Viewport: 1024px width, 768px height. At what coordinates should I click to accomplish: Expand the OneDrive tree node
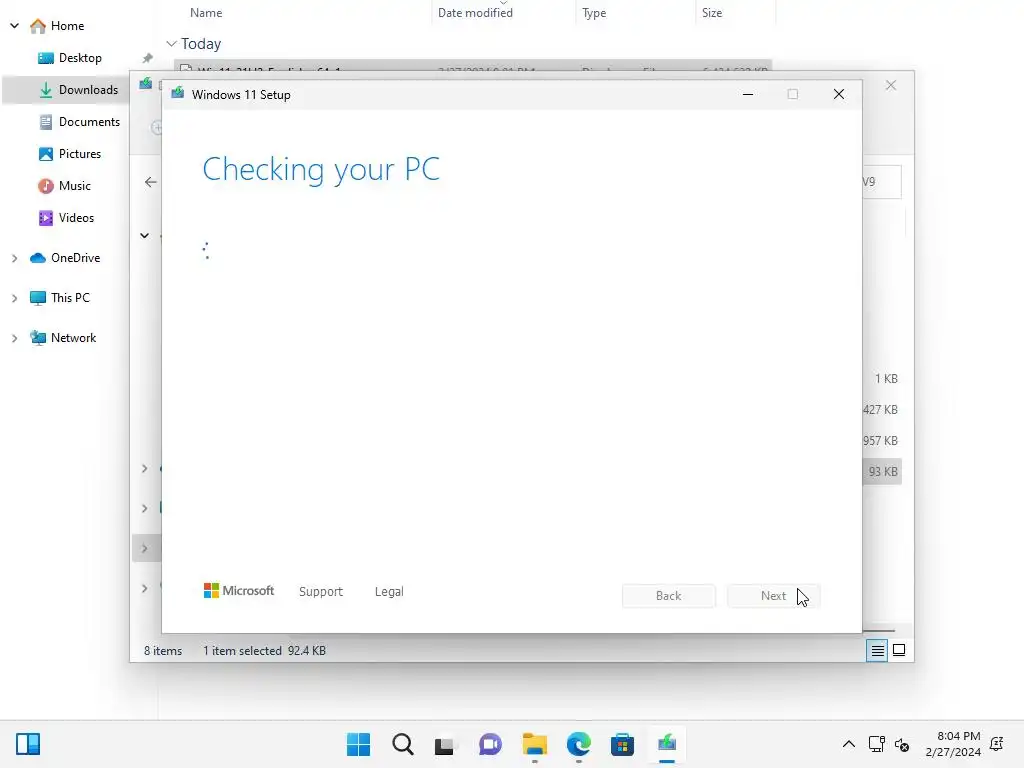pyautogui.click(x=14, y=259)
